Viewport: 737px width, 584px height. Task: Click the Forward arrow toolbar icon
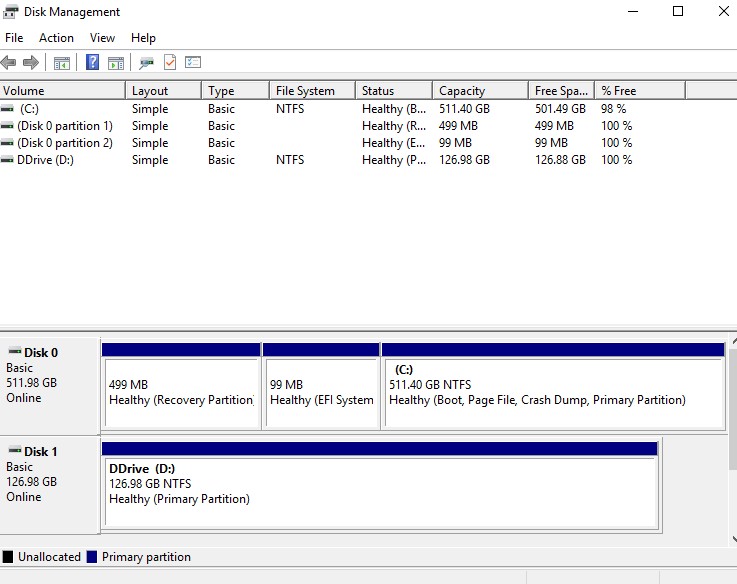[x=31, y=63]
